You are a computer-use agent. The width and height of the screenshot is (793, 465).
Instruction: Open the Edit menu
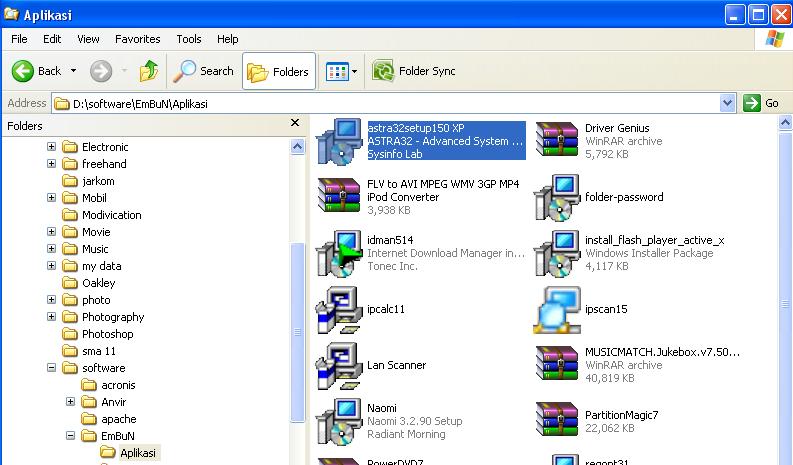[52, 39]
